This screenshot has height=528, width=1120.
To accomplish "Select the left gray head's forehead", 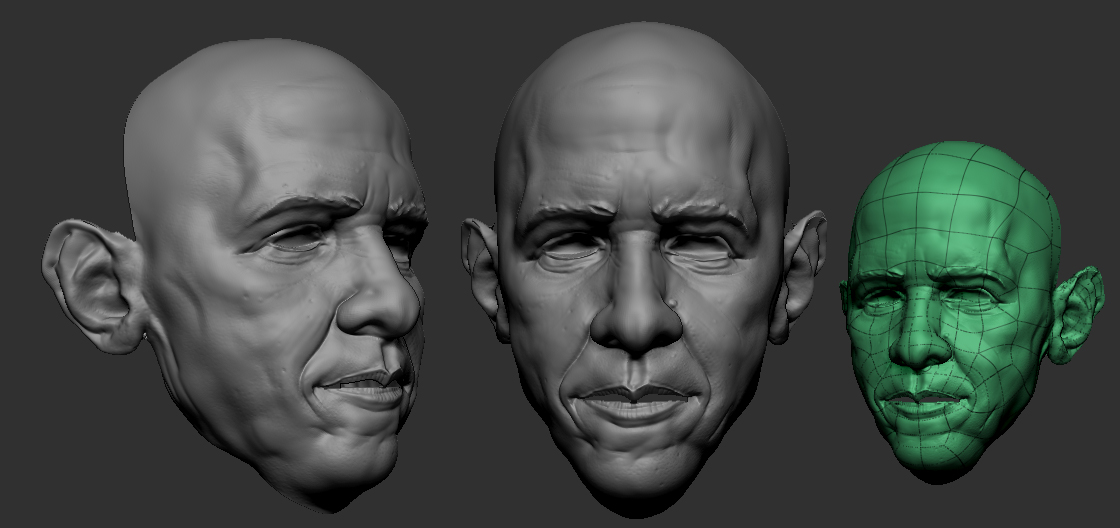I will point(260,130).
